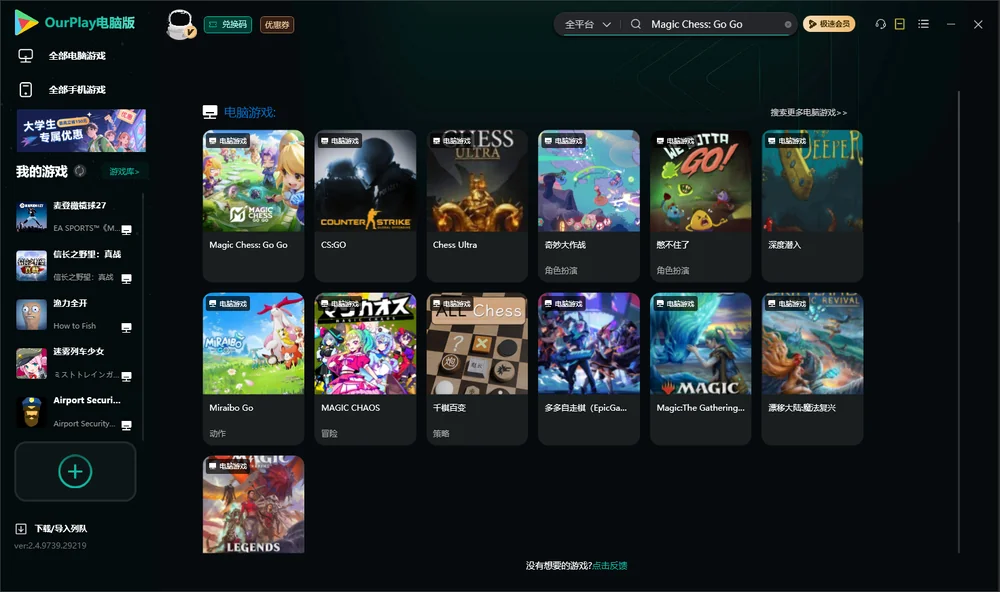Select 迷雾列车少女 in my games
The image size is (1000, 592).
(x=75, y=363)
